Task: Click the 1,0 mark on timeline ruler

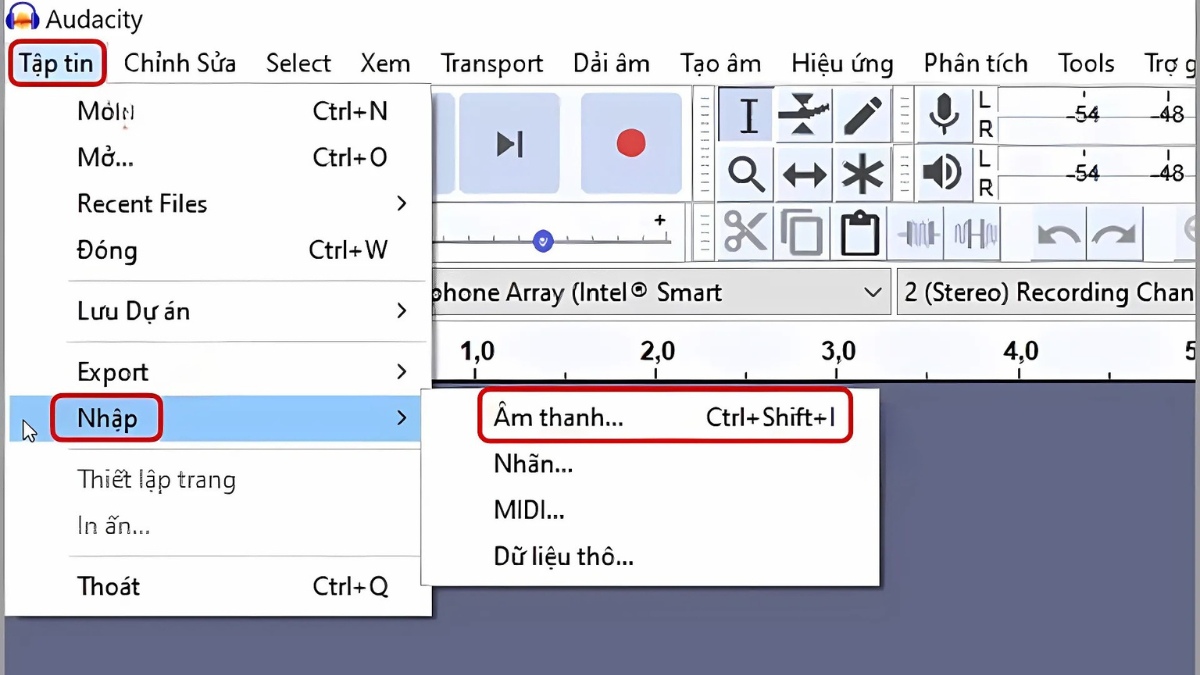Action: pyautogui.click(x=477, y=352)
